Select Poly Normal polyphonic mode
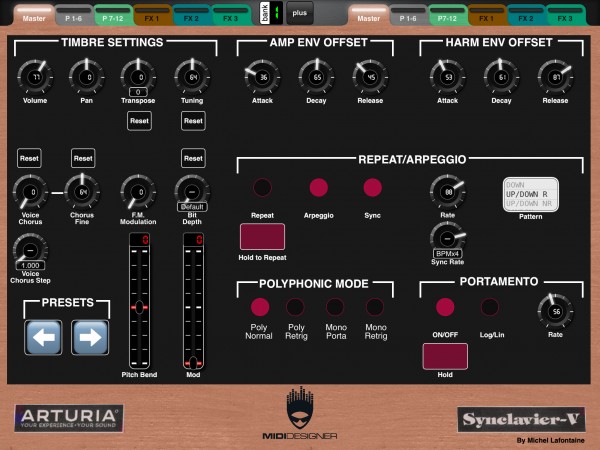The image size is (600, 450). click(260, 307)
